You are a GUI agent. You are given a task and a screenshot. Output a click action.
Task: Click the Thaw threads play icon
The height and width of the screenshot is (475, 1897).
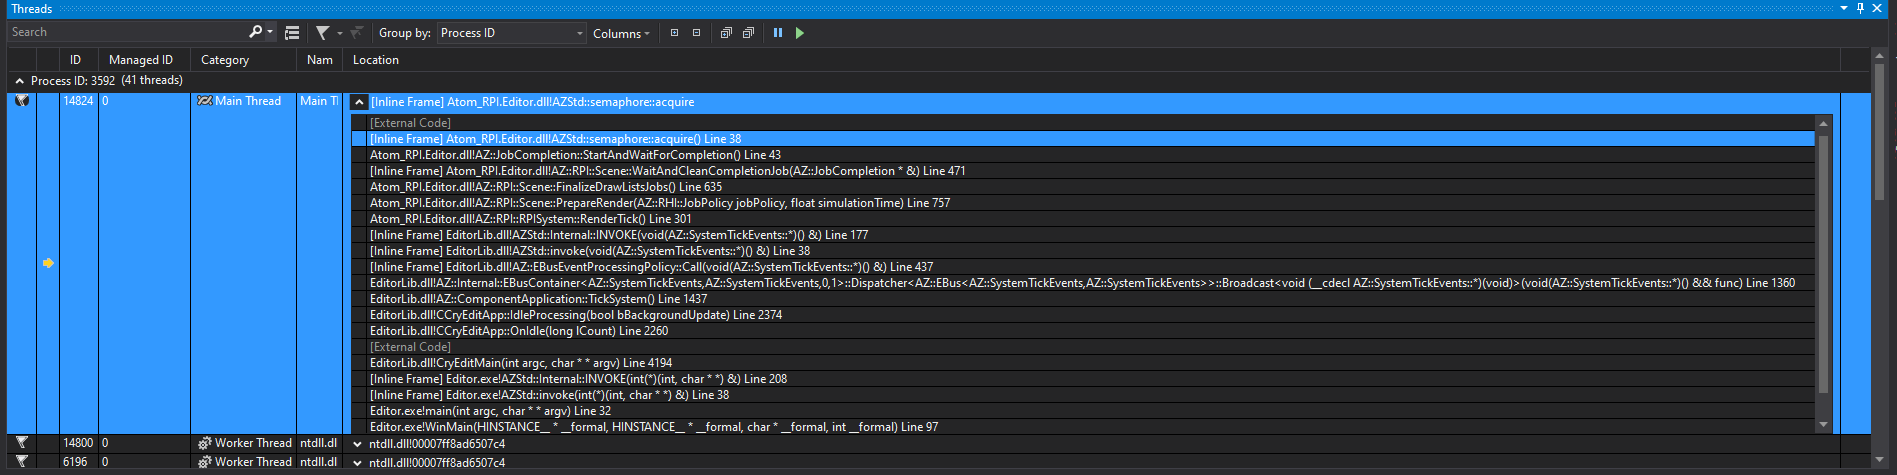(799, 33)
